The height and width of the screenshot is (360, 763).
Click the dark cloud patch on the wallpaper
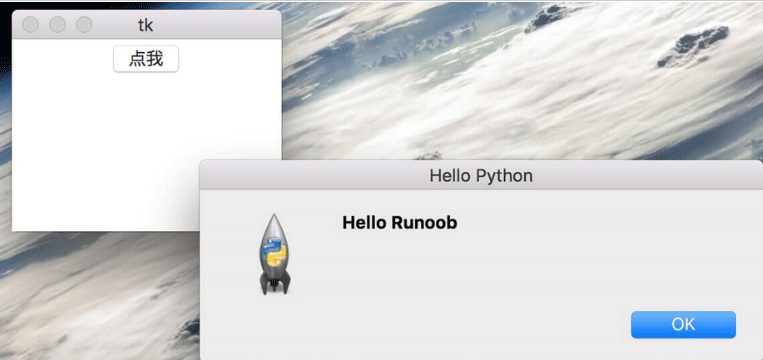693,46
